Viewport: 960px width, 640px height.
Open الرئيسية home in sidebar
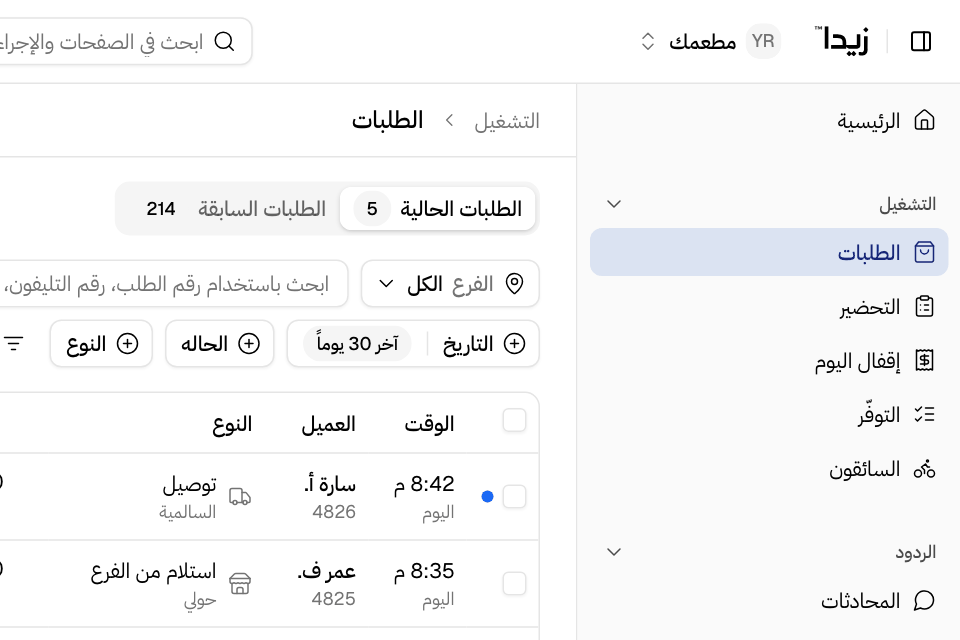[x=769, y=121]
